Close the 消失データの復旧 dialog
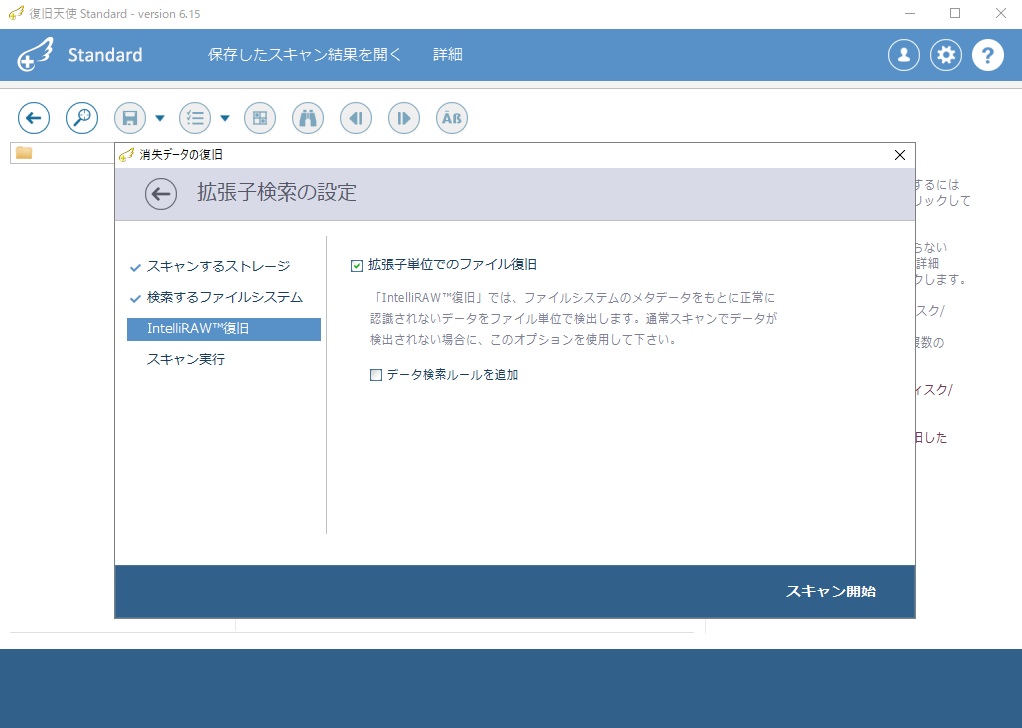The image size is (1022, 728). pos(899,155)
